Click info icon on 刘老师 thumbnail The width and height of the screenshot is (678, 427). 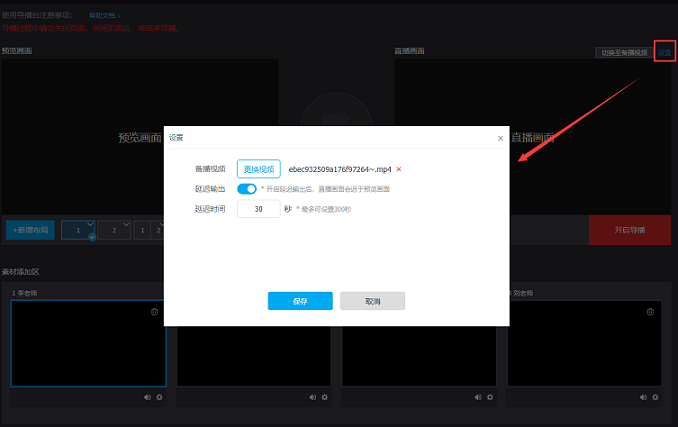point(650,312)
